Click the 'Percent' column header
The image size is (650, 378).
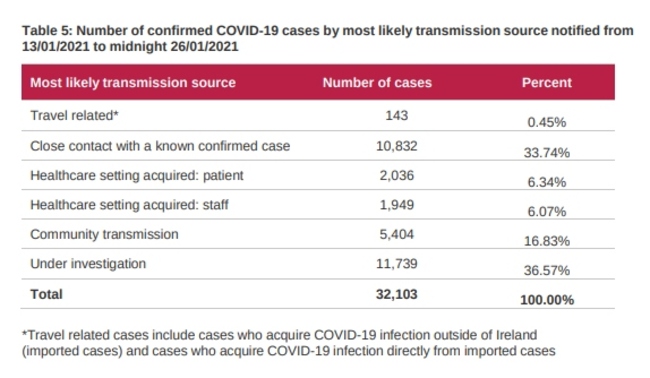click(546, 82)
